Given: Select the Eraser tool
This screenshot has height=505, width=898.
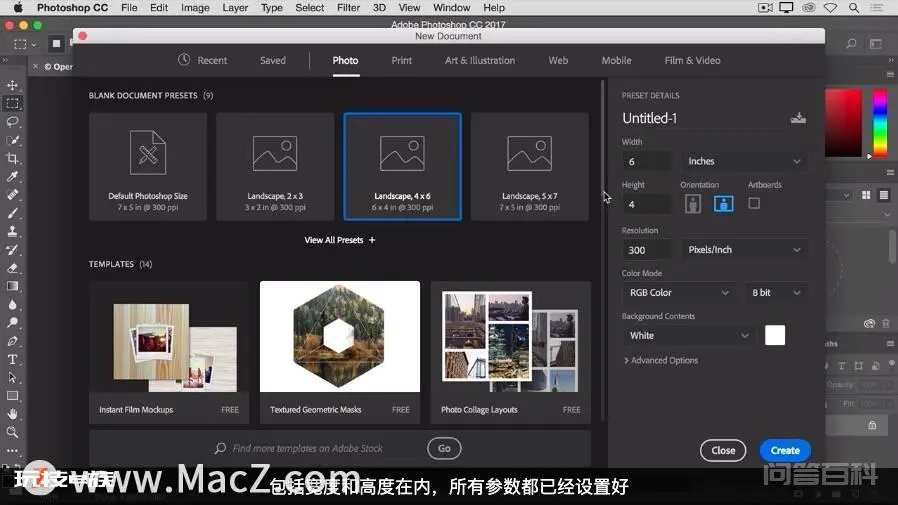Looking at the screenshot, I should click(12, 268).
